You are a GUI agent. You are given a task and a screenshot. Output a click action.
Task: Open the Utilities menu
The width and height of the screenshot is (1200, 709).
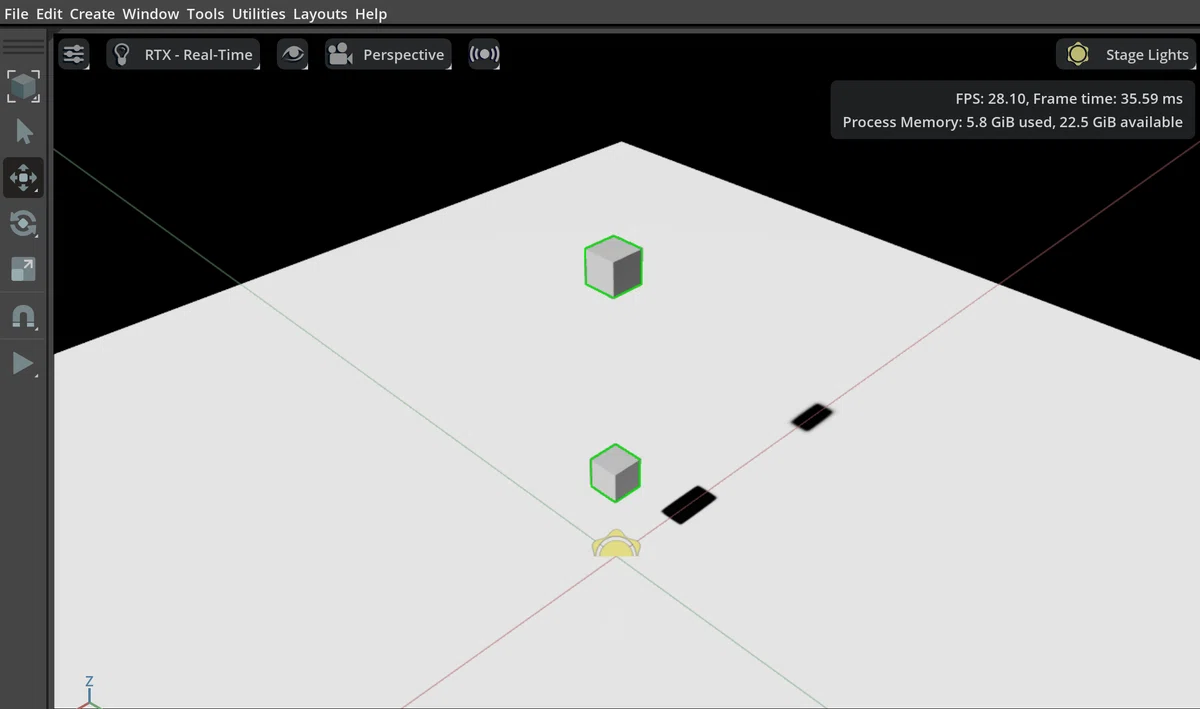pos(258,14)
